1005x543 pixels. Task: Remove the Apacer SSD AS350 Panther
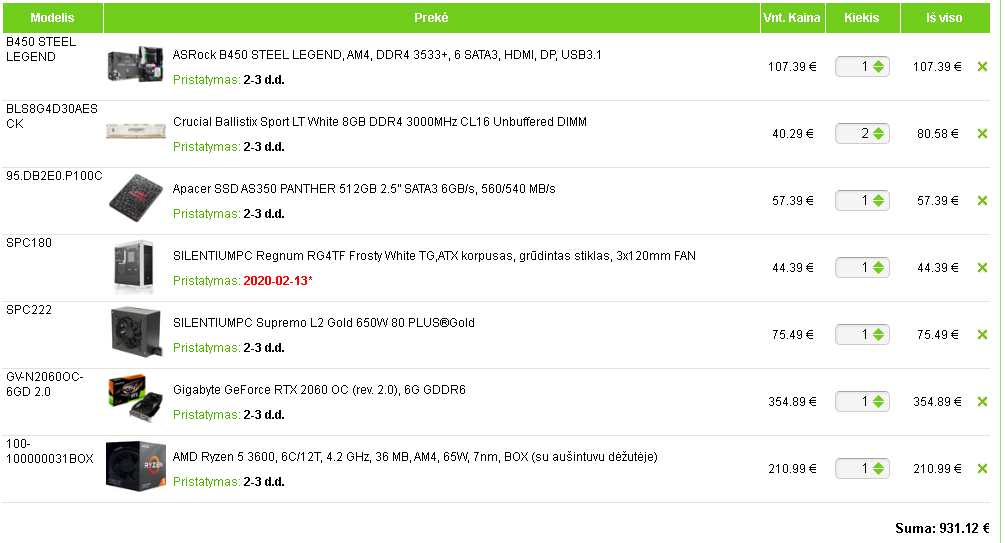coord(982,201)
